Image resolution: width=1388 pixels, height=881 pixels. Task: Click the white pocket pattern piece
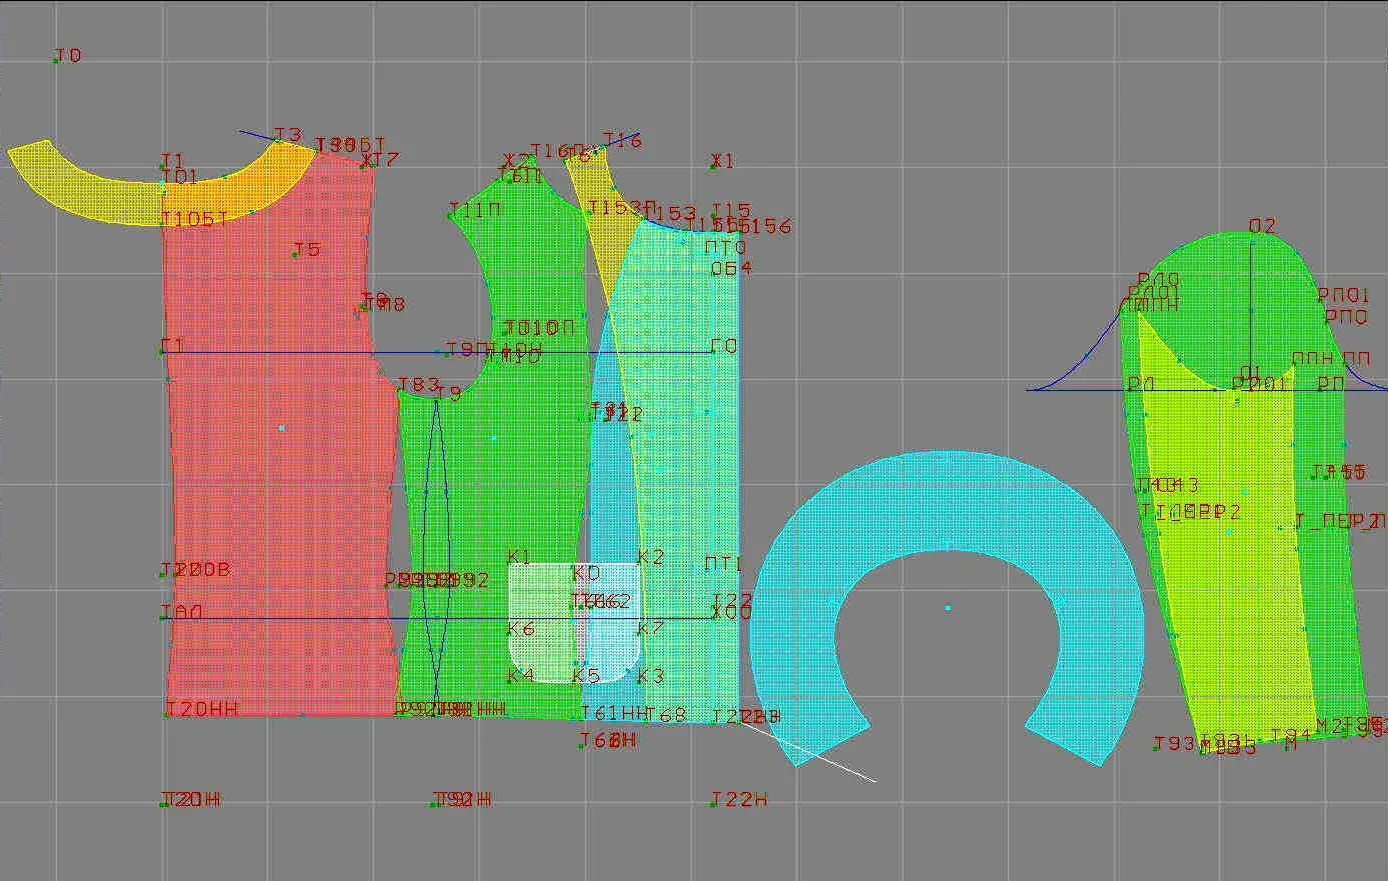pos(574,622)
